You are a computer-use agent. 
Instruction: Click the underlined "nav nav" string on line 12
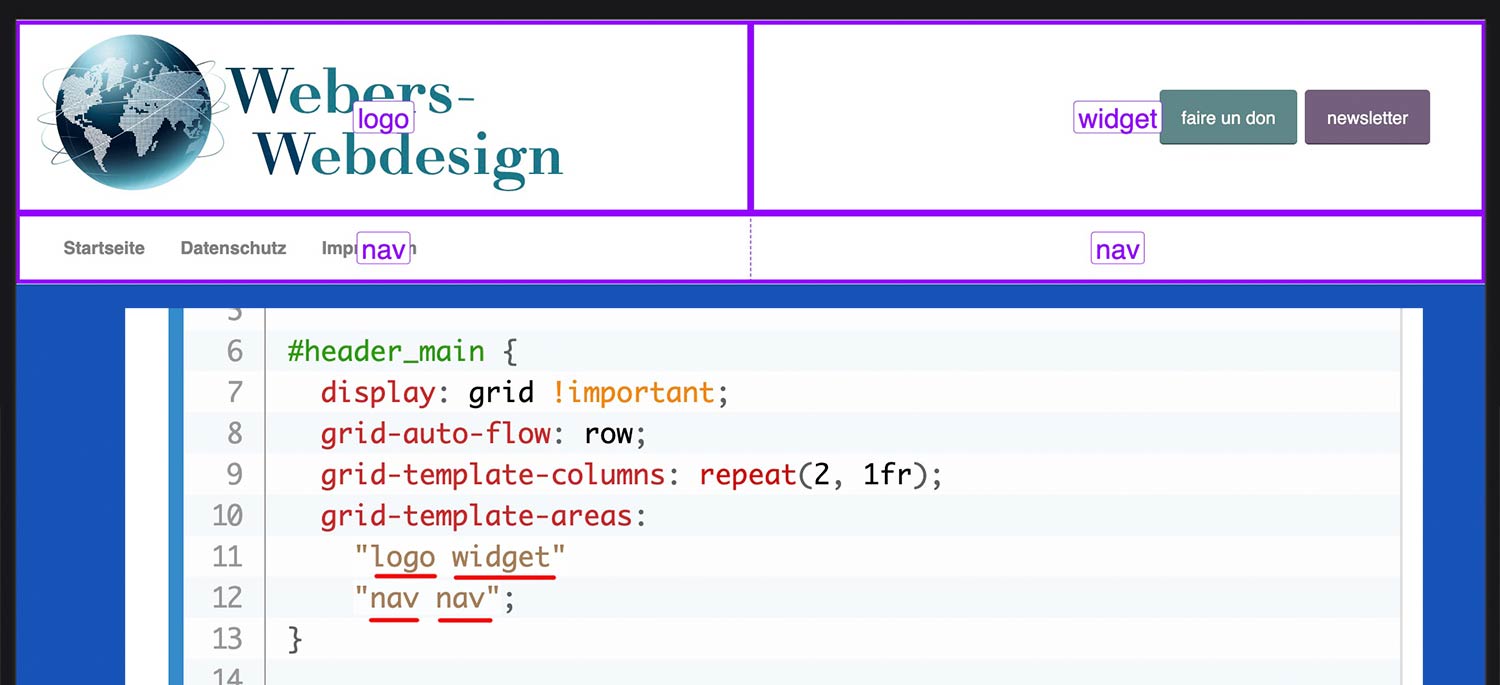click(425, 597)
